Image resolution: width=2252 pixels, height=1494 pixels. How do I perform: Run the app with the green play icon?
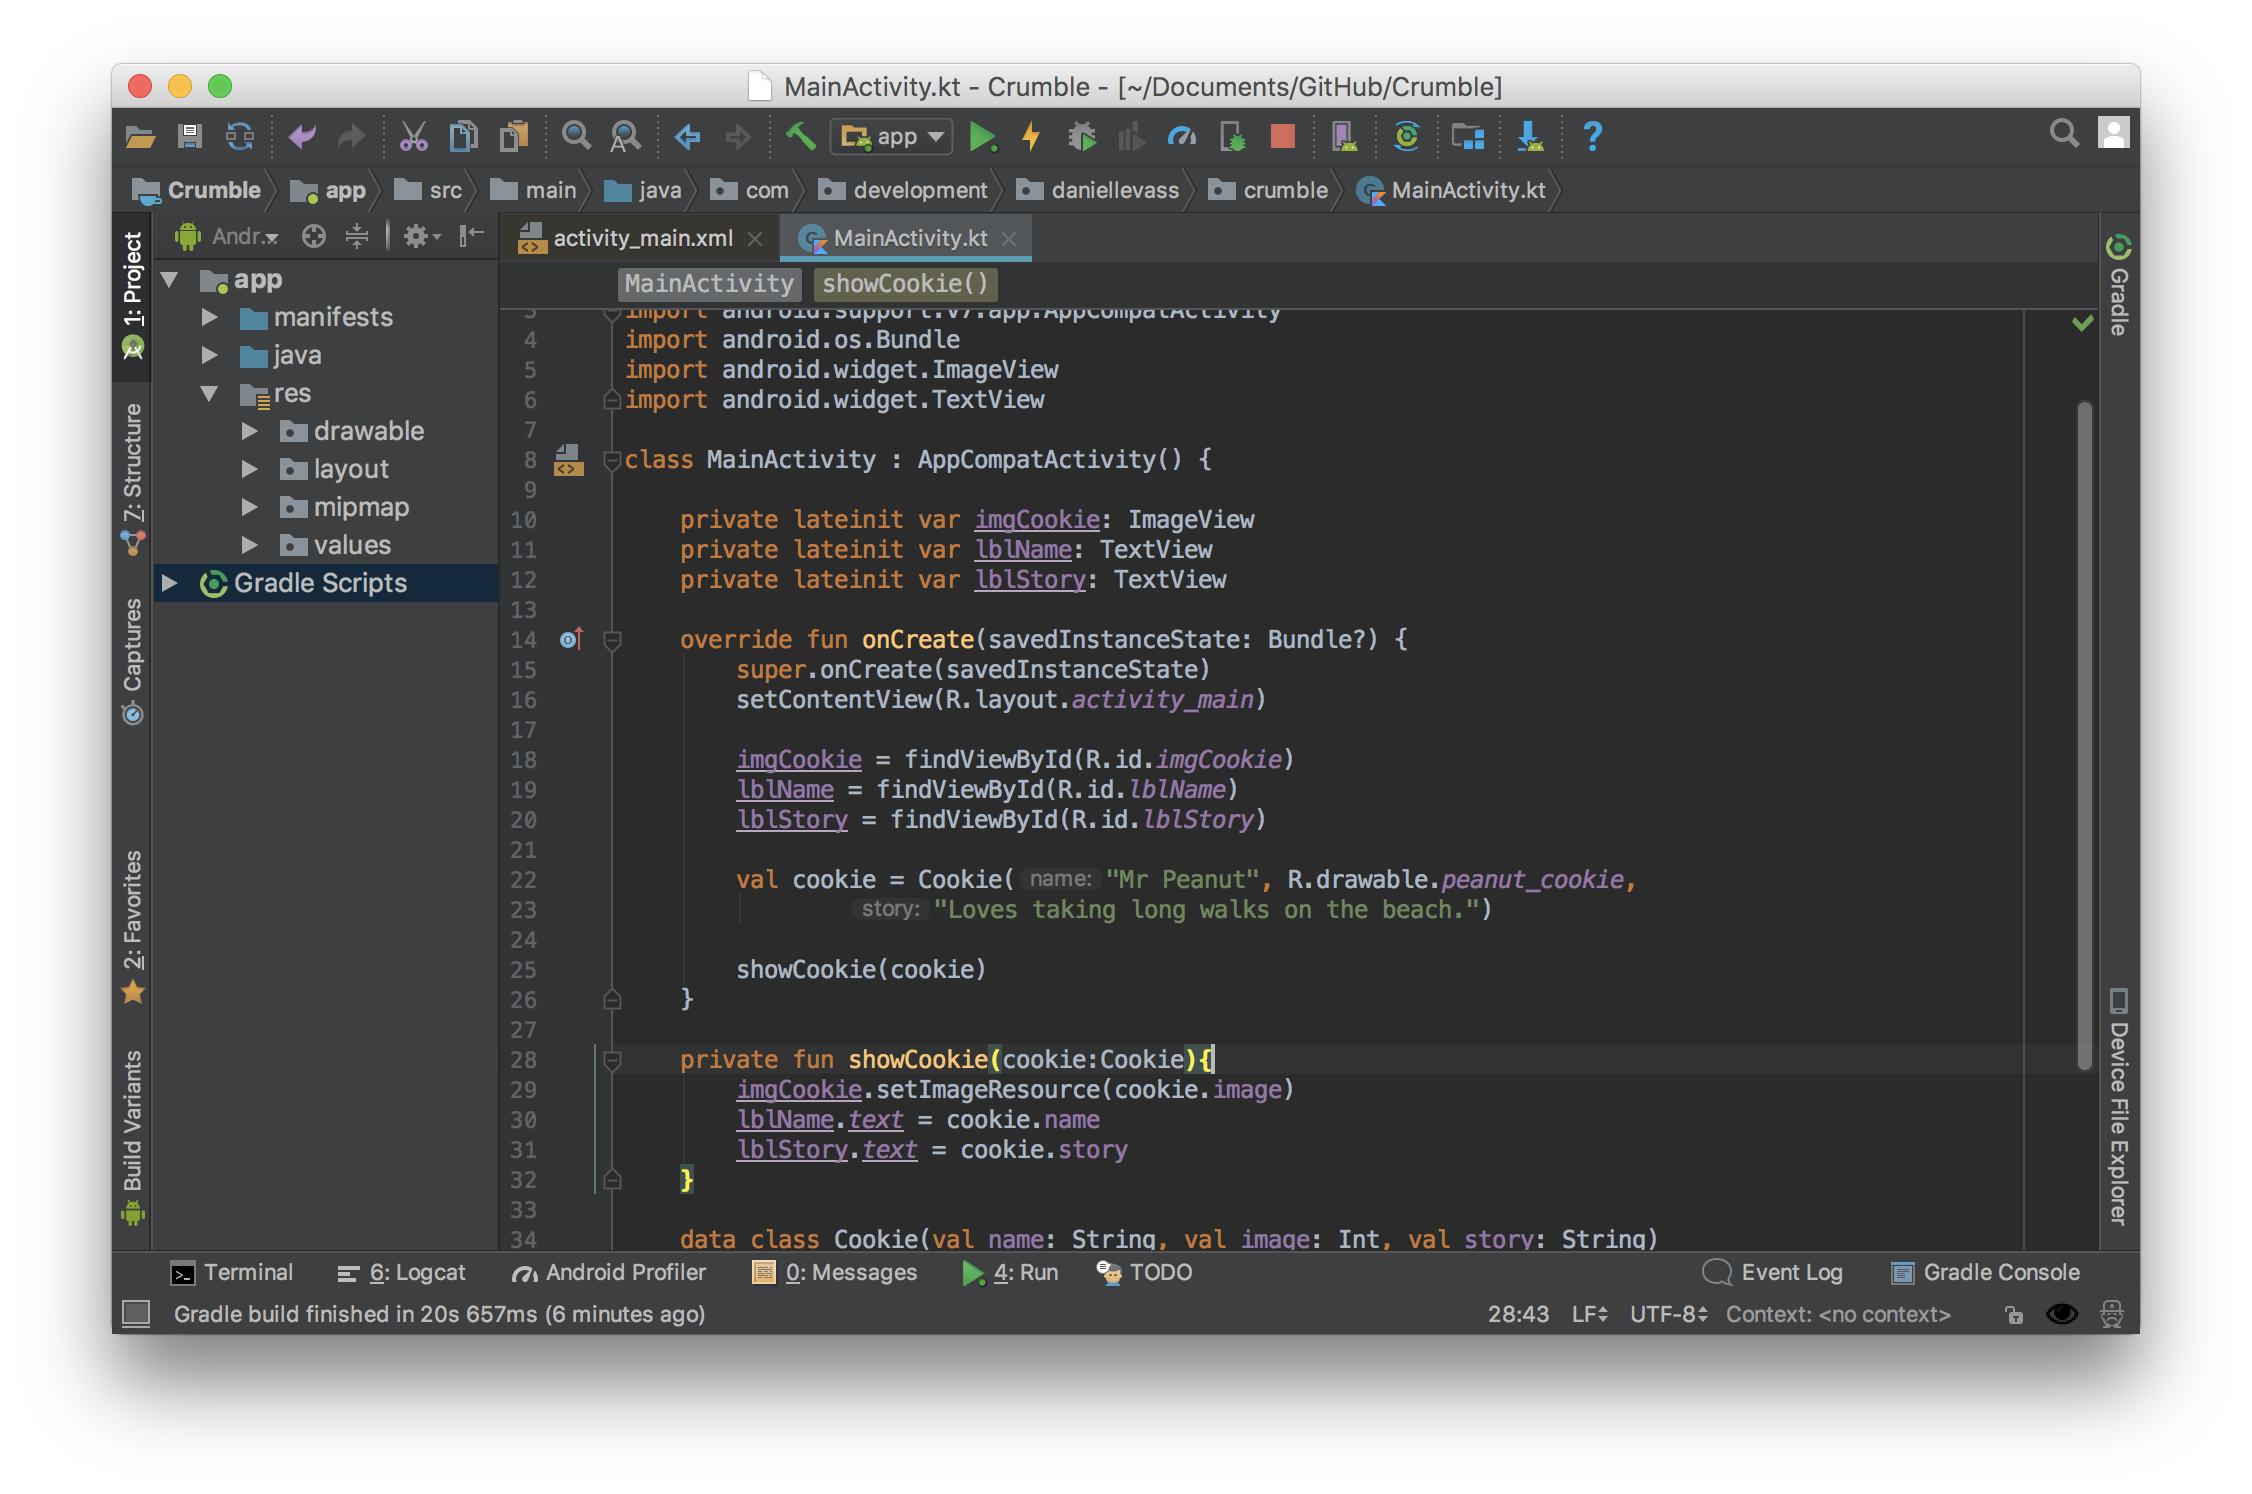click(x=982, y=136)
